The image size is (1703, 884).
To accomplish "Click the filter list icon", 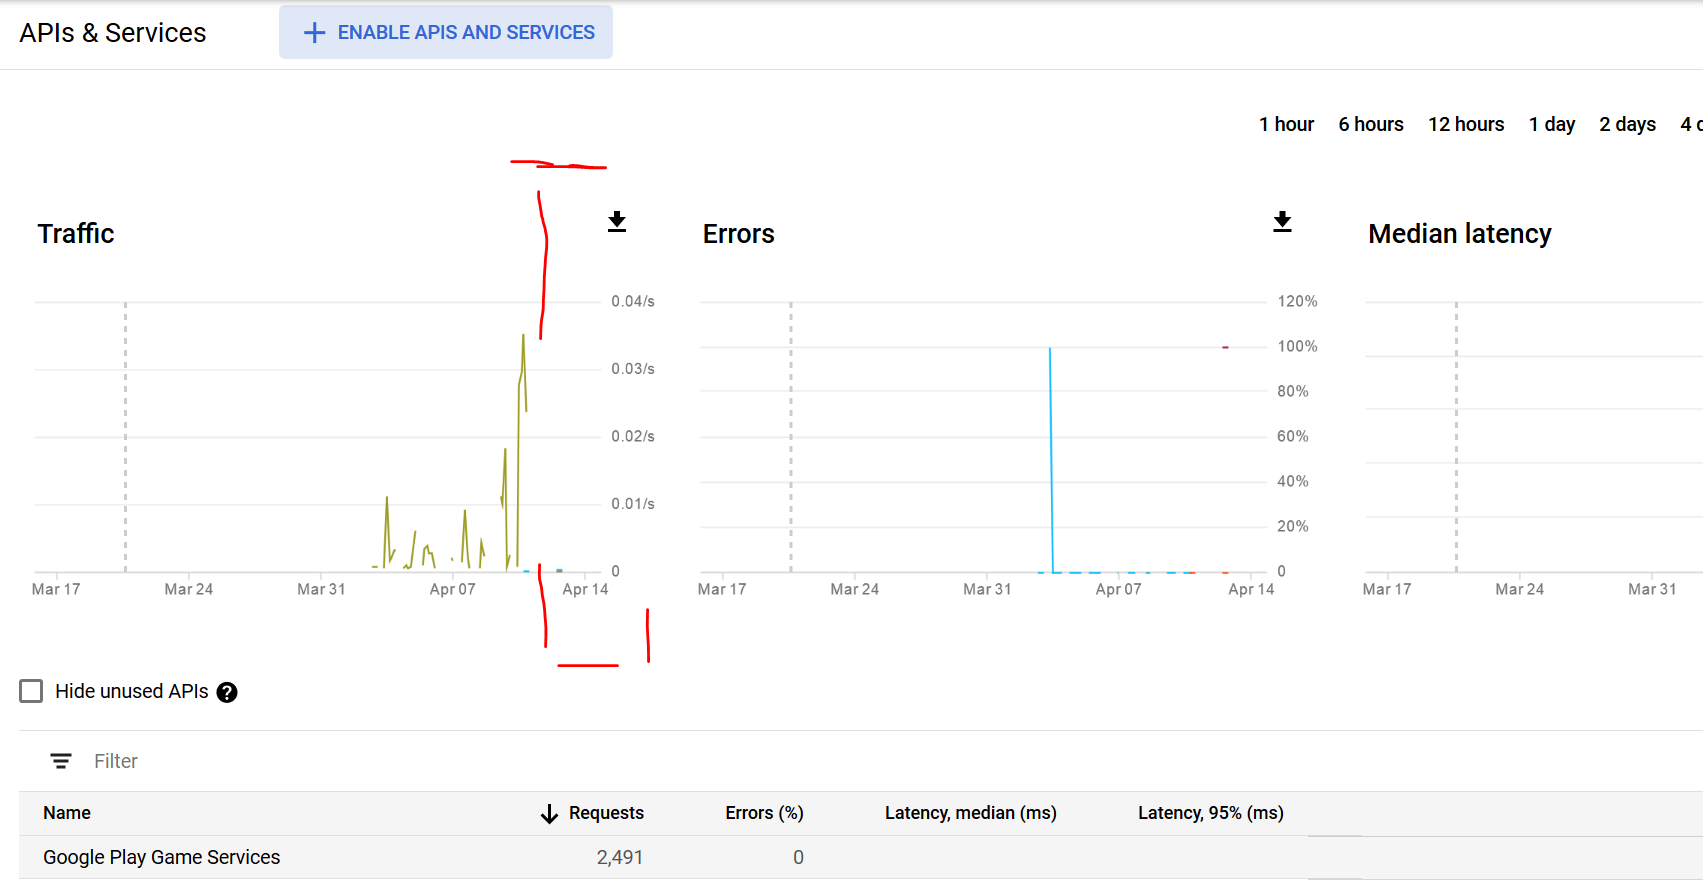I will click(x=61, y=761).
